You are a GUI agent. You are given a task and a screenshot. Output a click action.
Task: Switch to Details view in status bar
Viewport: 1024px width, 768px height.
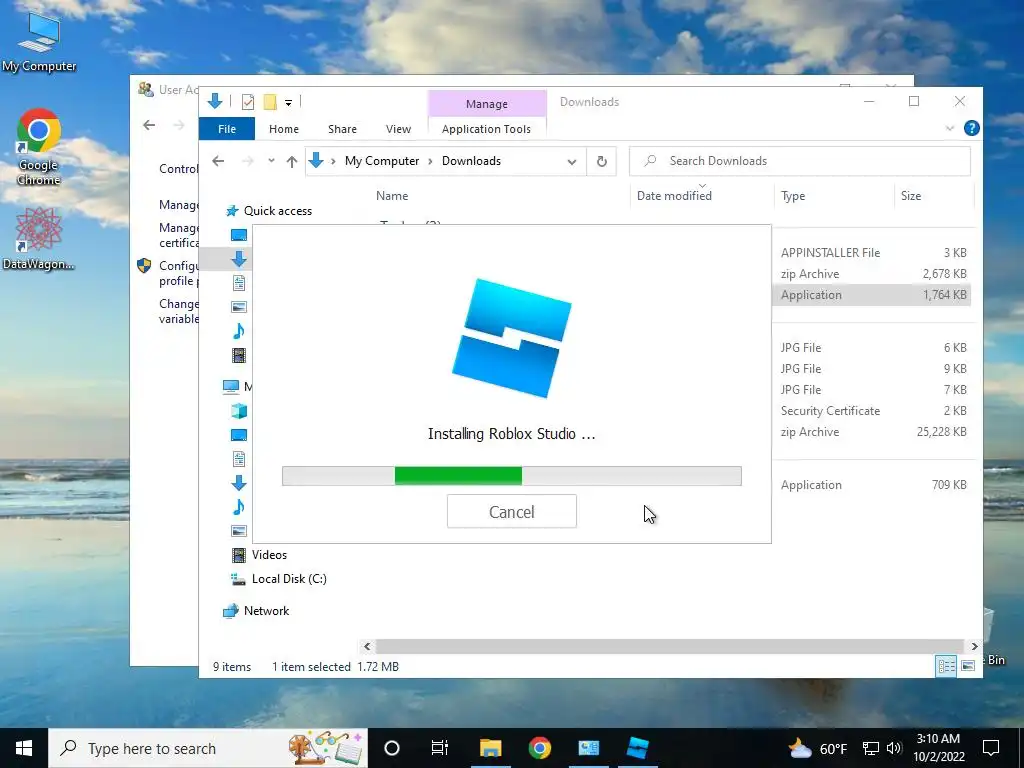pos(946,665)
